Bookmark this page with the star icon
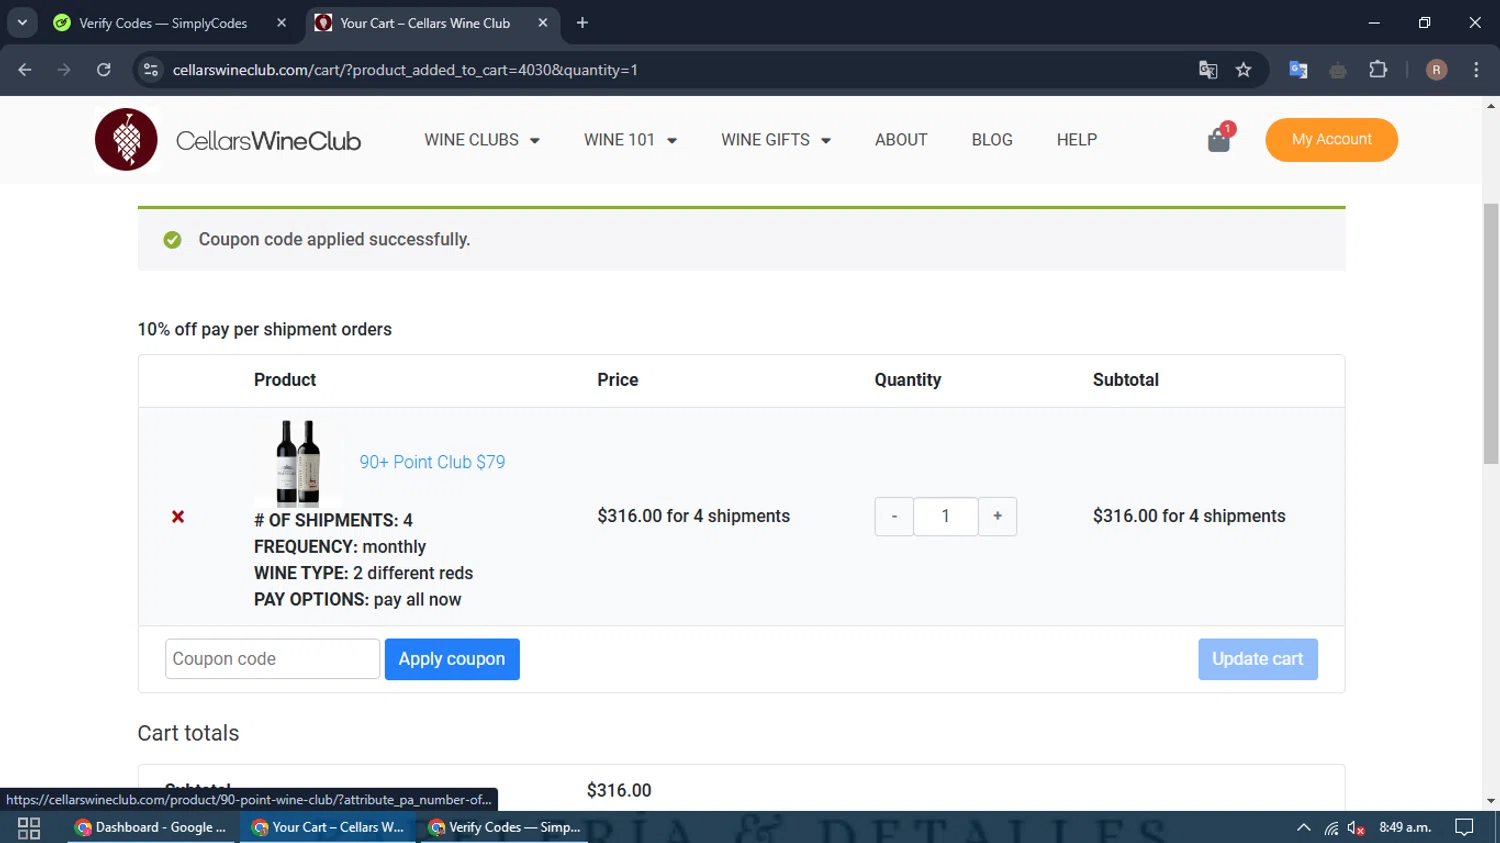This screenshot has height=843, width=1500. 1243,70
